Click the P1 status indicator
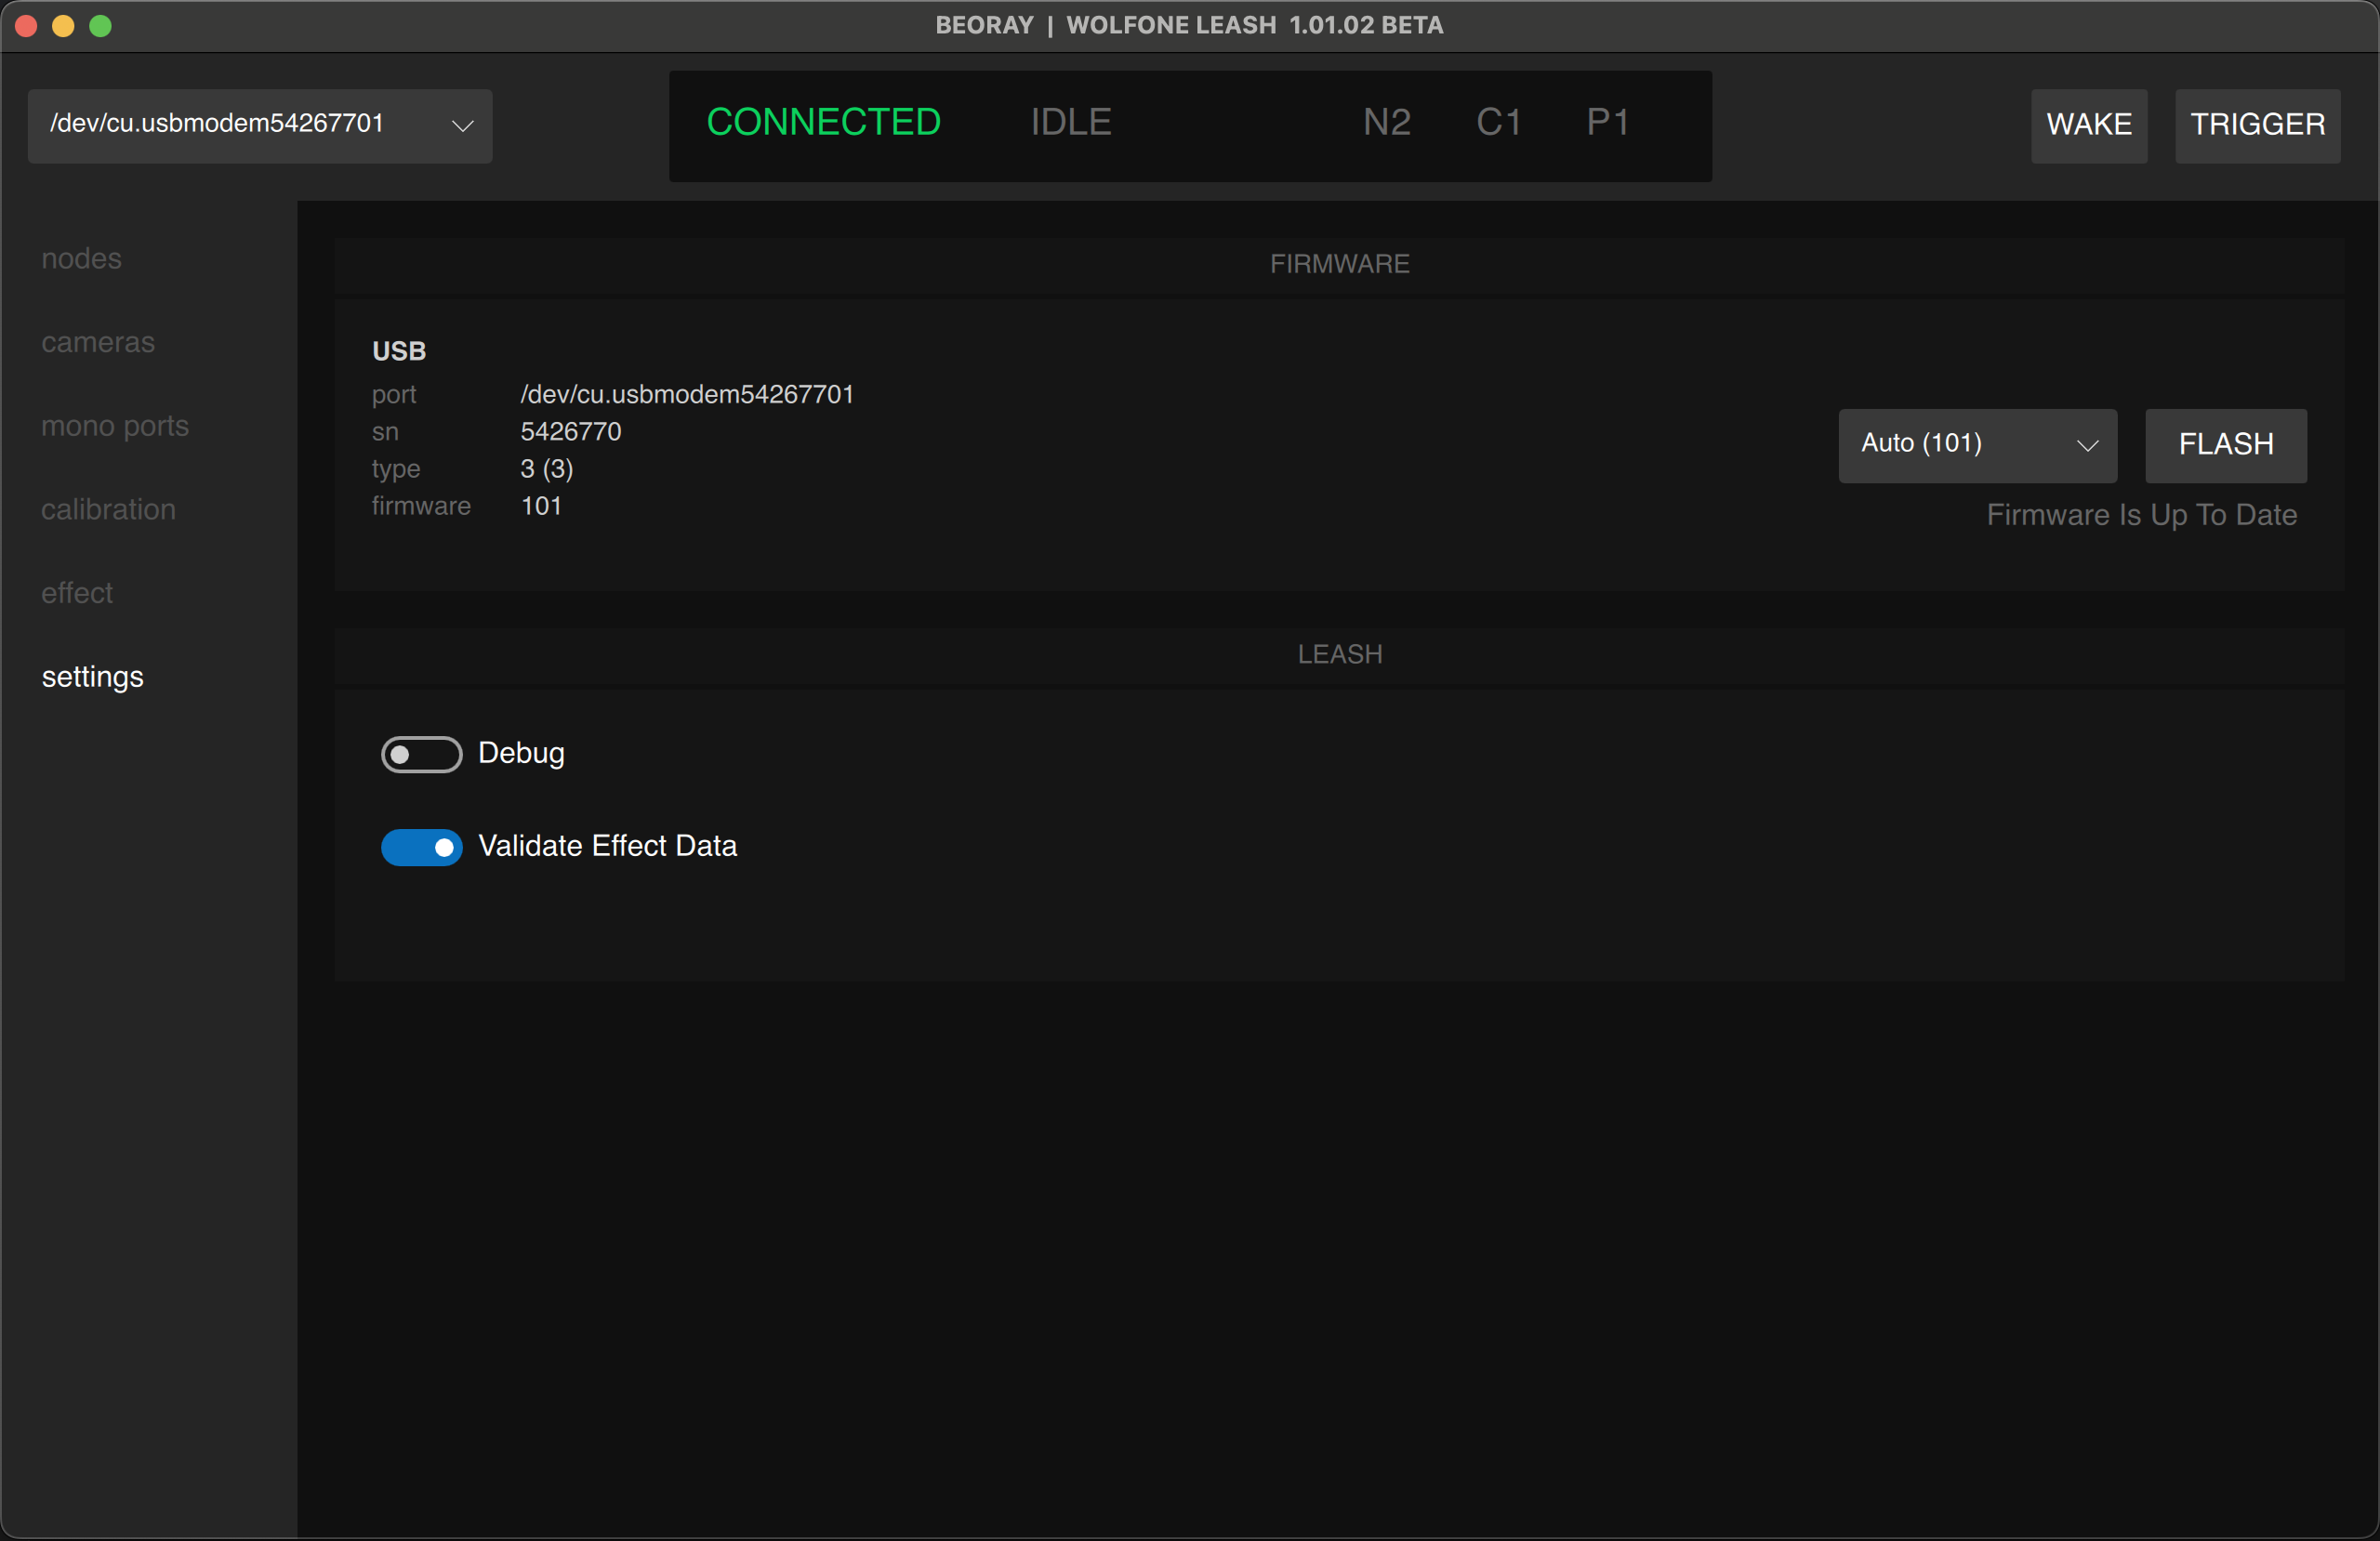 (1608, 122)
